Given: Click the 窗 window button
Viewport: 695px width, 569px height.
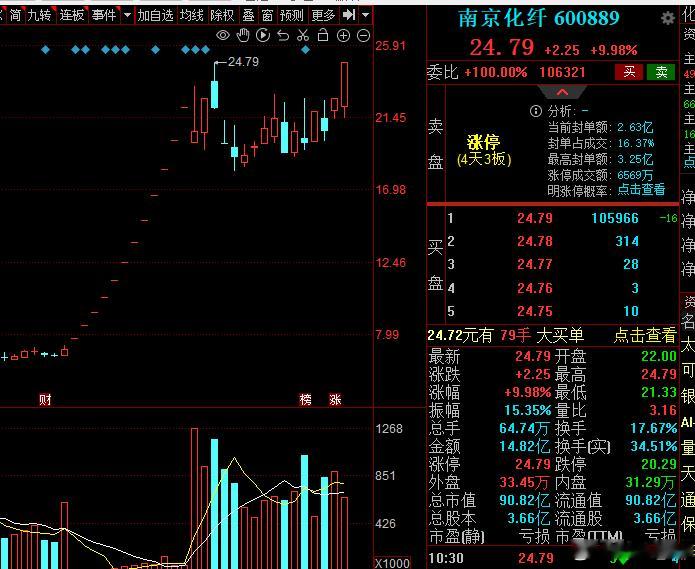Looking at the screenshot, I should click(x=267, y=16).
